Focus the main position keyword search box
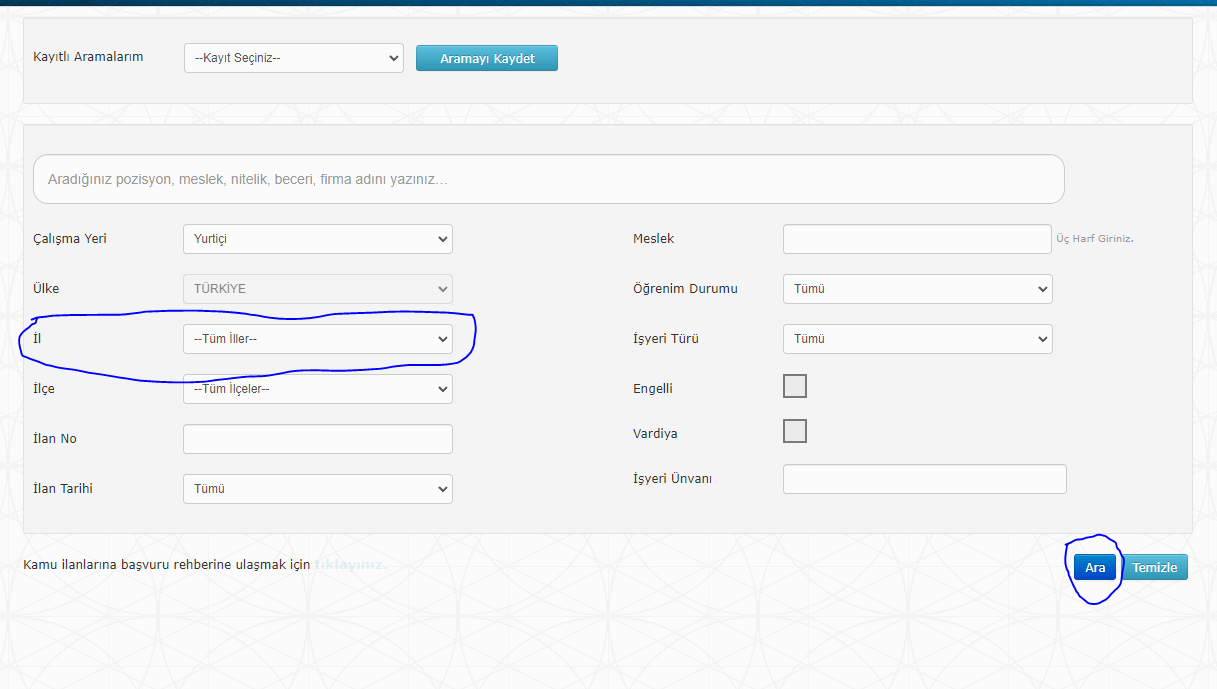Screen dimensions: 1217x689 point(548,180)
